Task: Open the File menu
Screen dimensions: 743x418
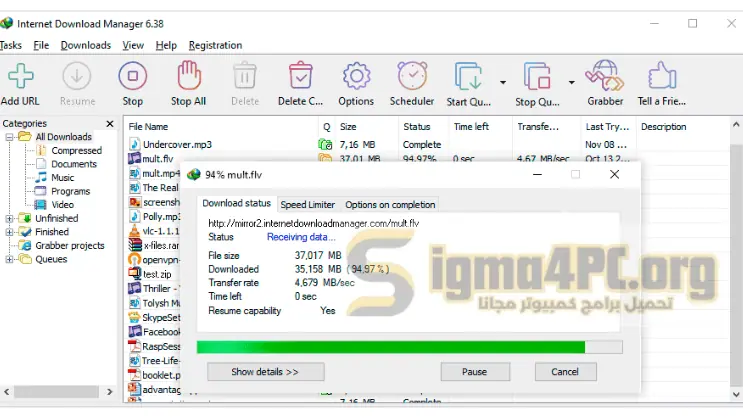Action: pyautogui.click(x=41, y=45)
